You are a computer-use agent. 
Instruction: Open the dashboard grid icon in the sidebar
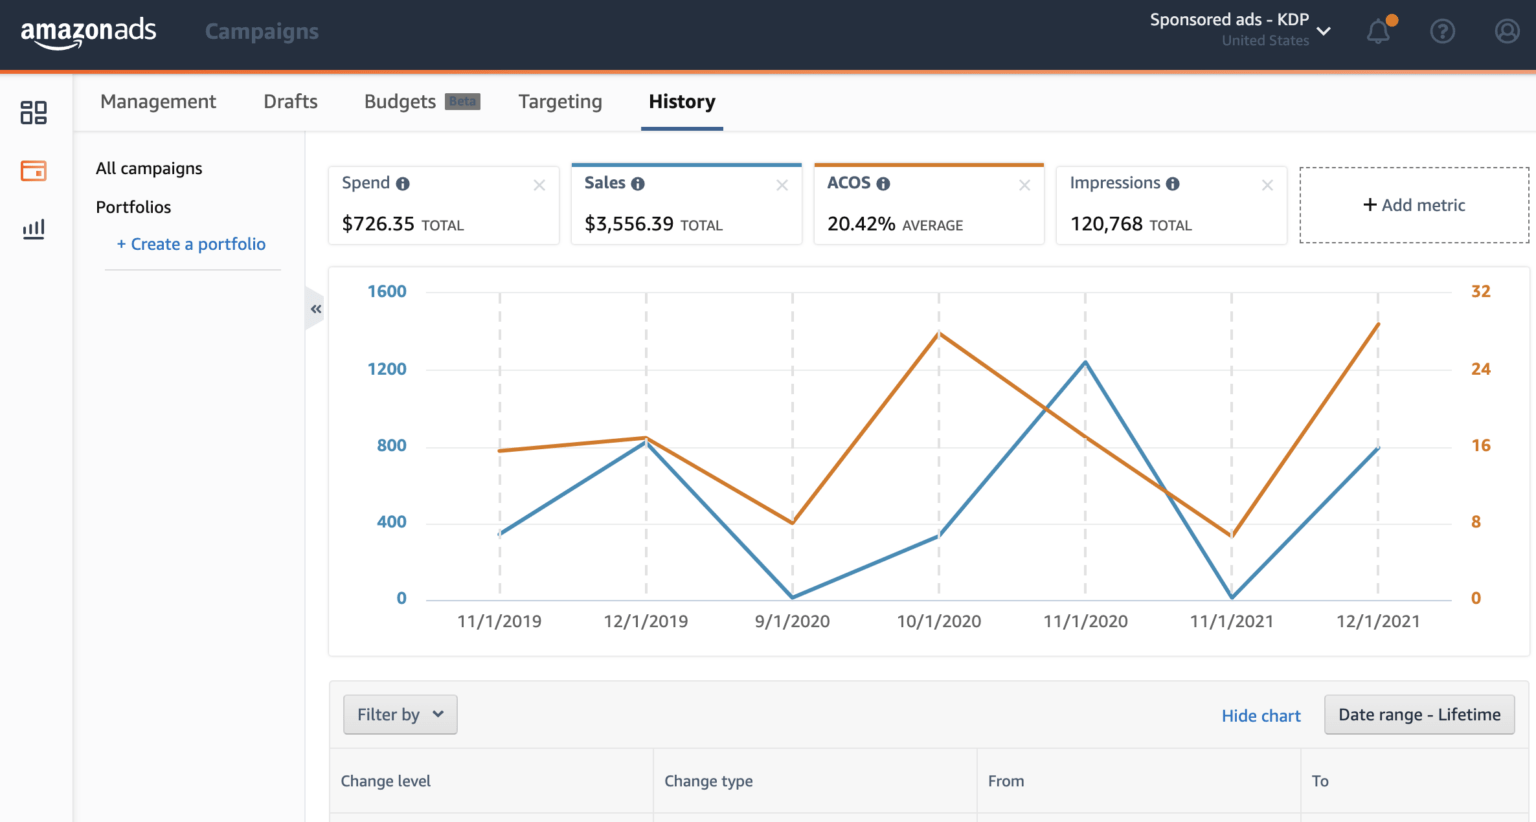coord(33,112)
